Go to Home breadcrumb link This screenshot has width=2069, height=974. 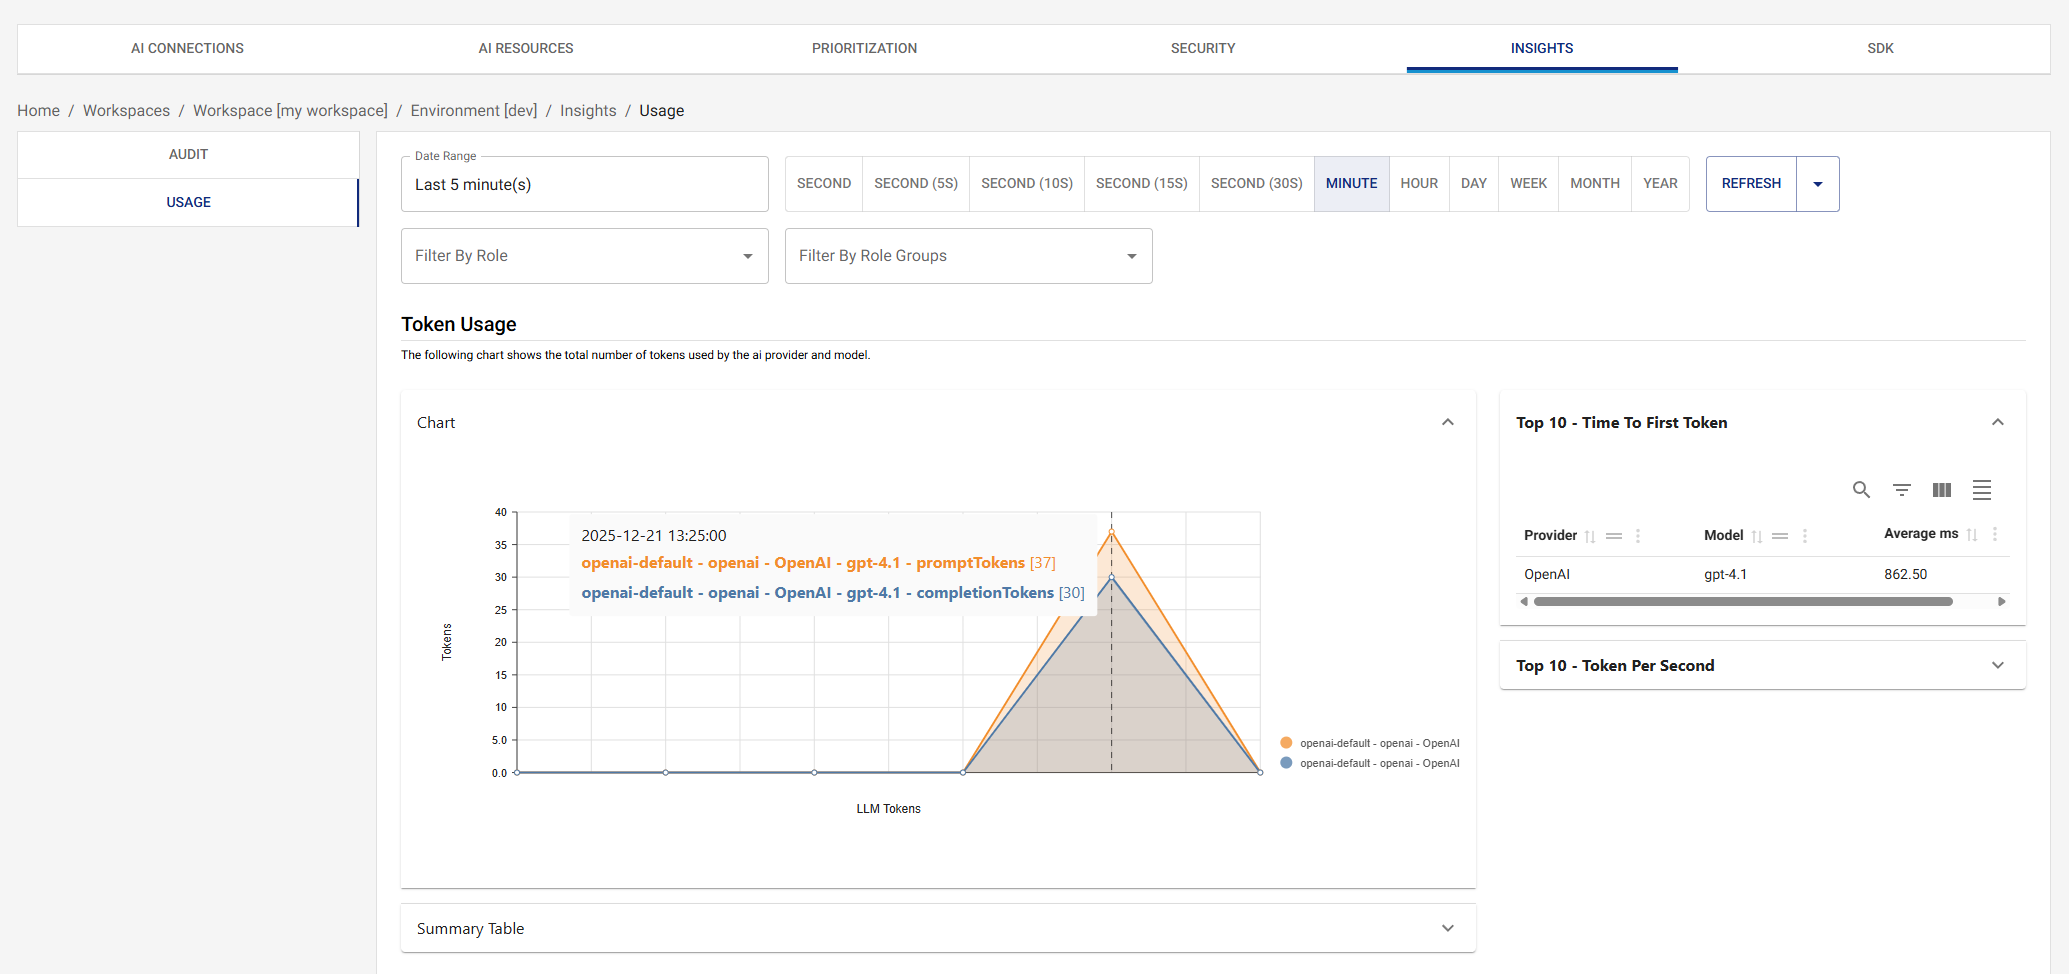[x=38, y=111]
